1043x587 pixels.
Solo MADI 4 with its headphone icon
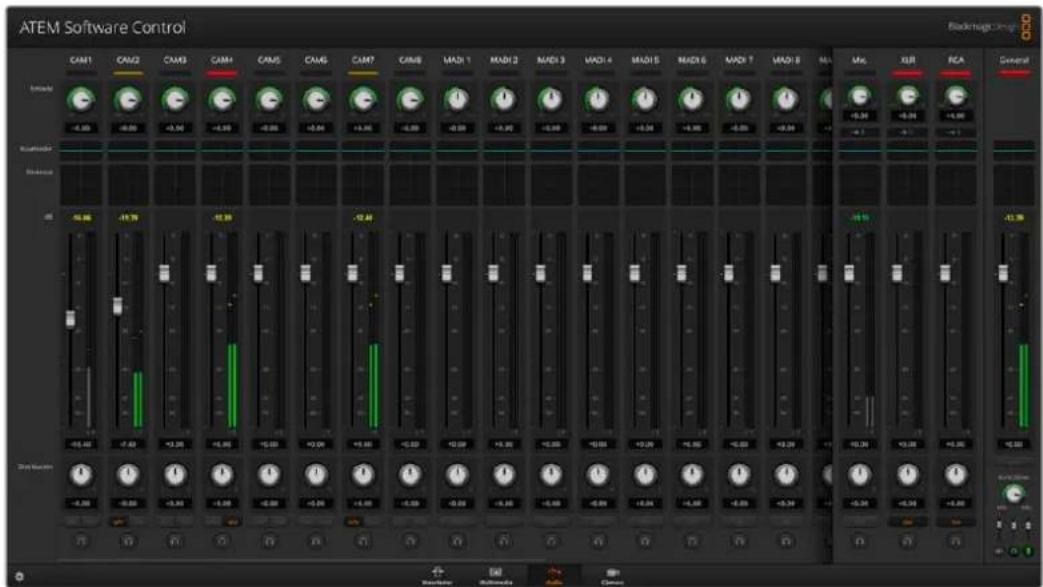tap(598, 541)
